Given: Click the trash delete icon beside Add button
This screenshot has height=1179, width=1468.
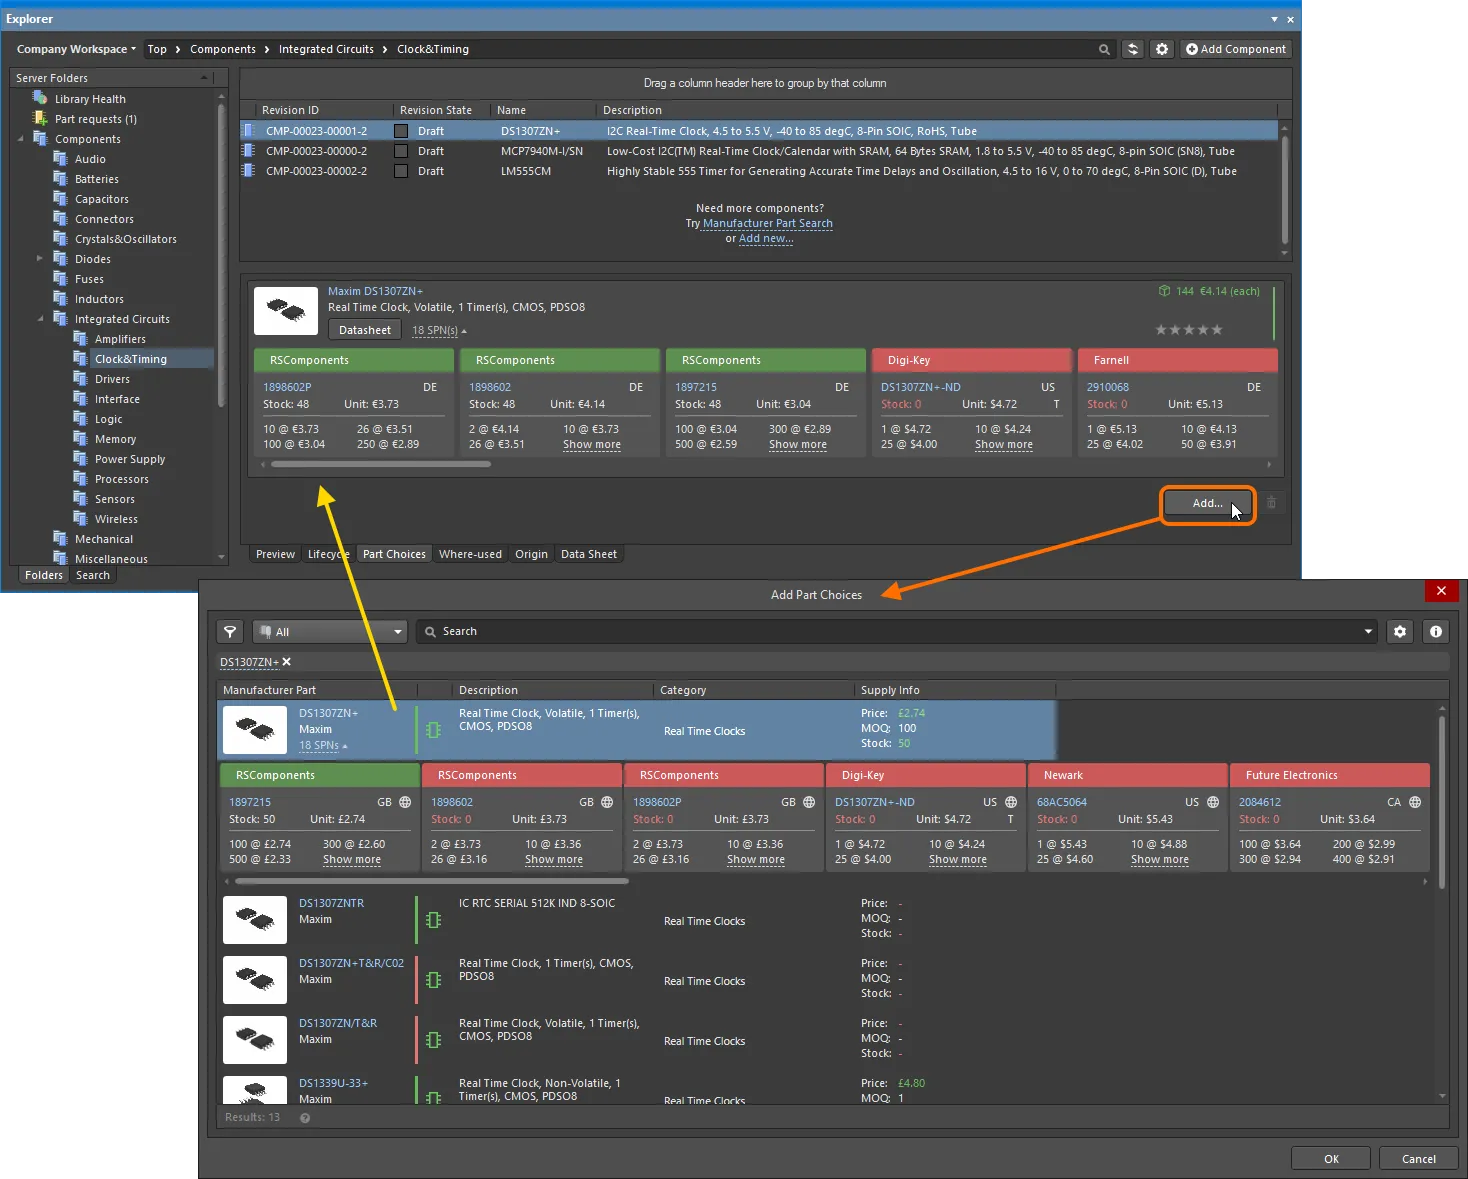Looking at the screenshot, I should pos(1272,503).
